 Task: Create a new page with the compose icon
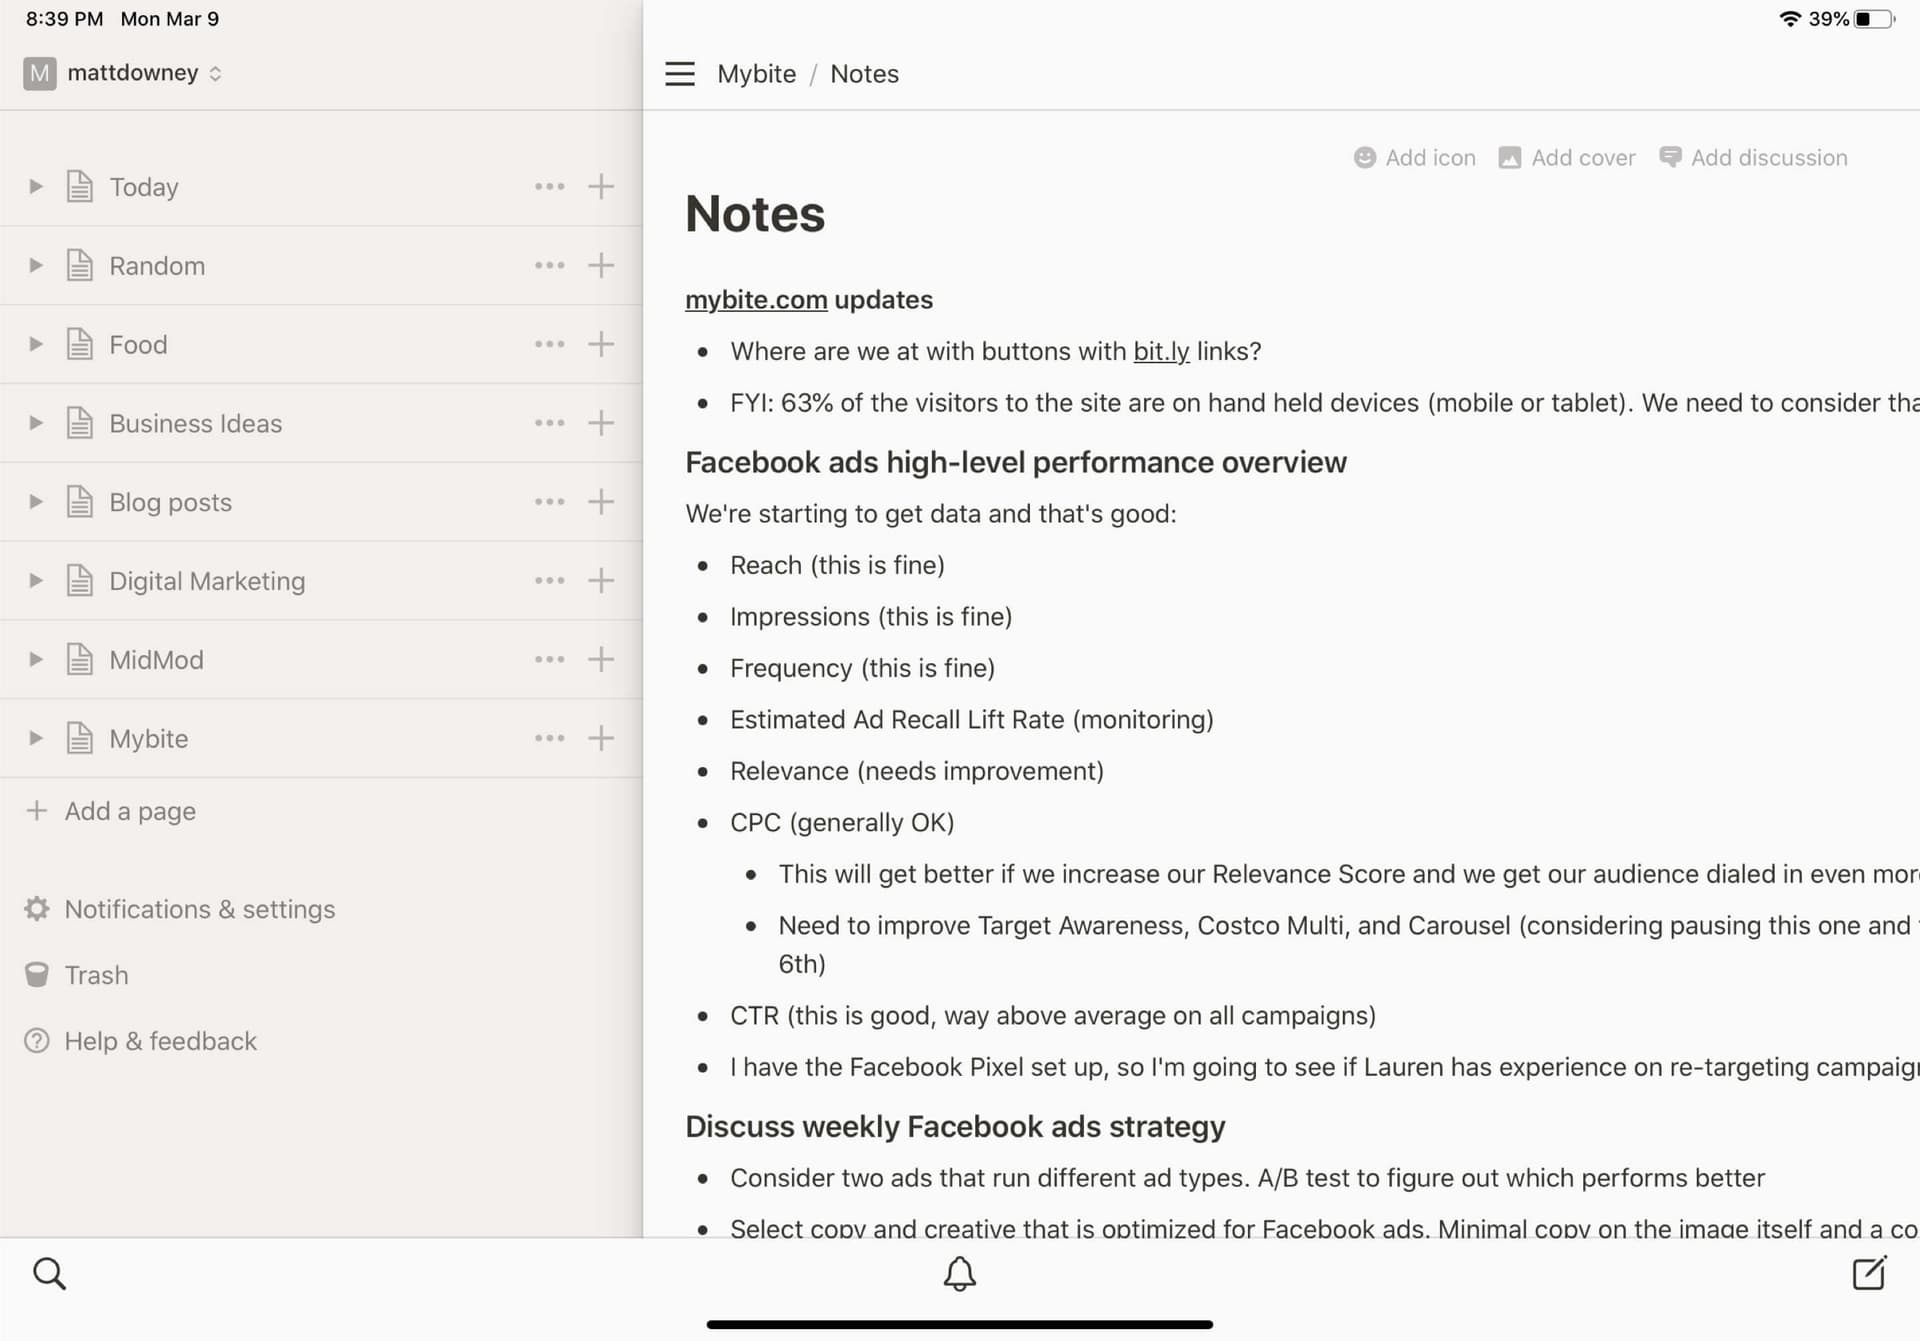pos(1872,1272)
